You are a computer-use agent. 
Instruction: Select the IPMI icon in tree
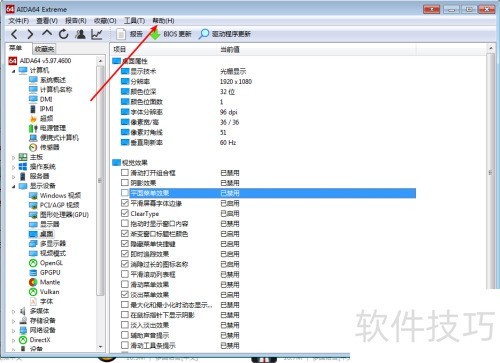[33, 109]
